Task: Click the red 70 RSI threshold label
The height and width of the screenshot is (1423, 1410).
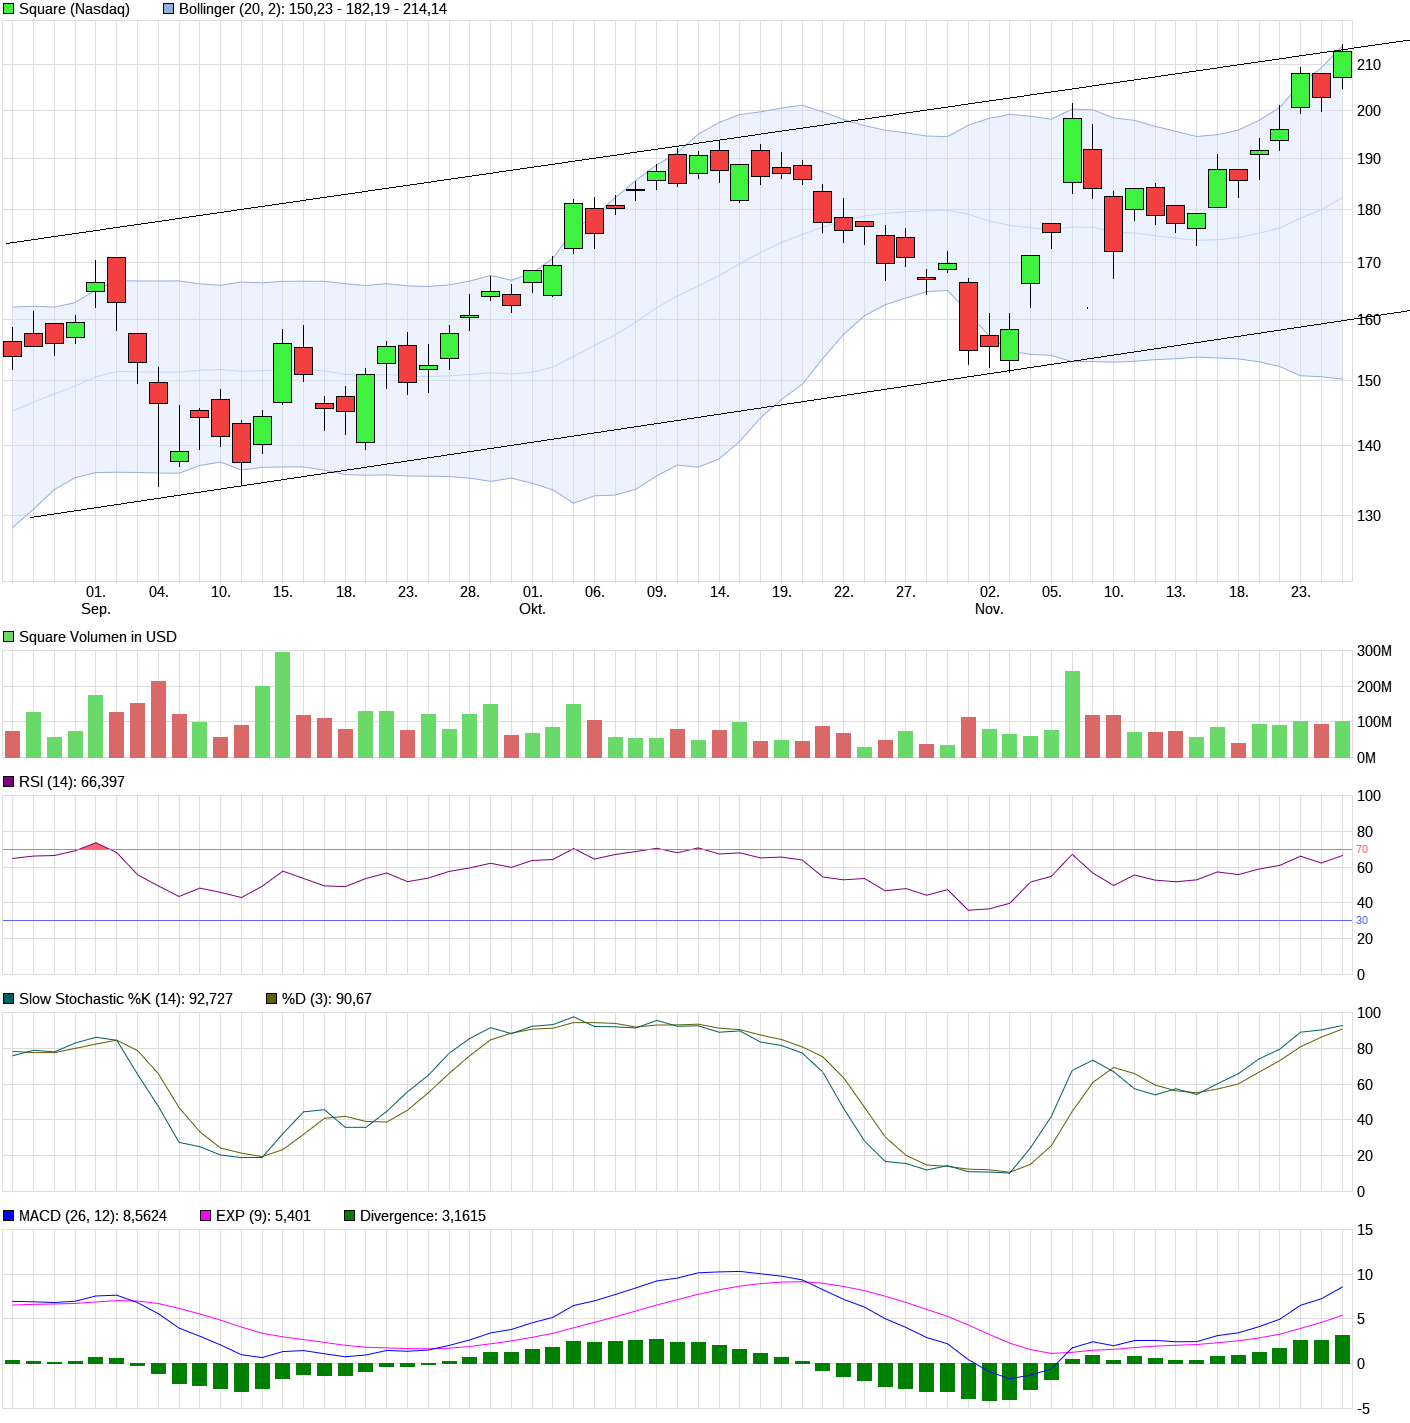Action: click(x=1362, y=850)
